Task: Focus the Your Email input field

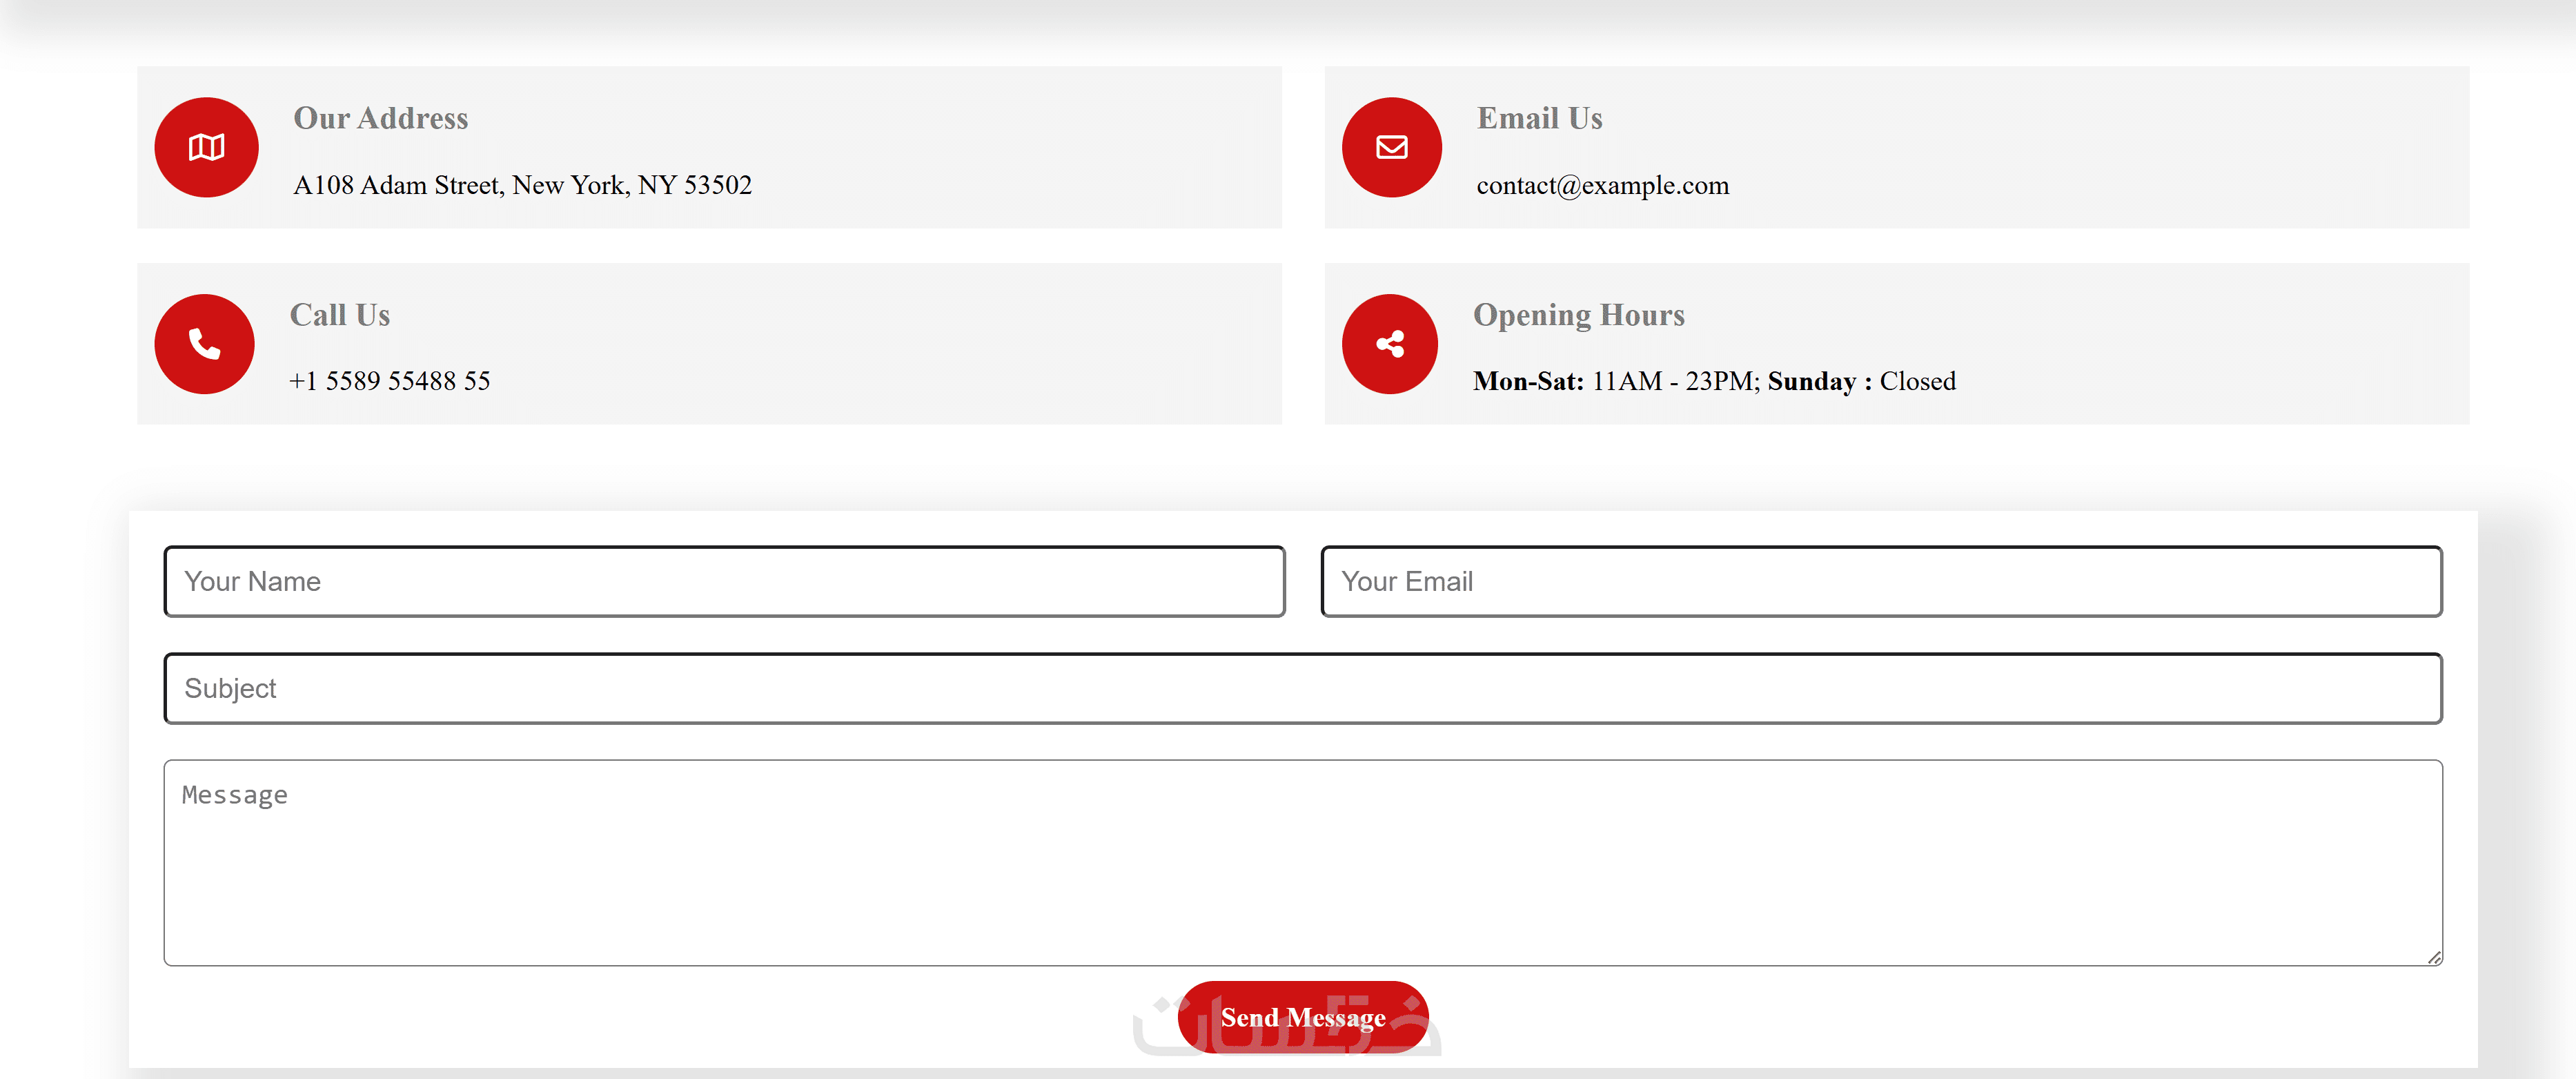Action: tap(1880, 581)
